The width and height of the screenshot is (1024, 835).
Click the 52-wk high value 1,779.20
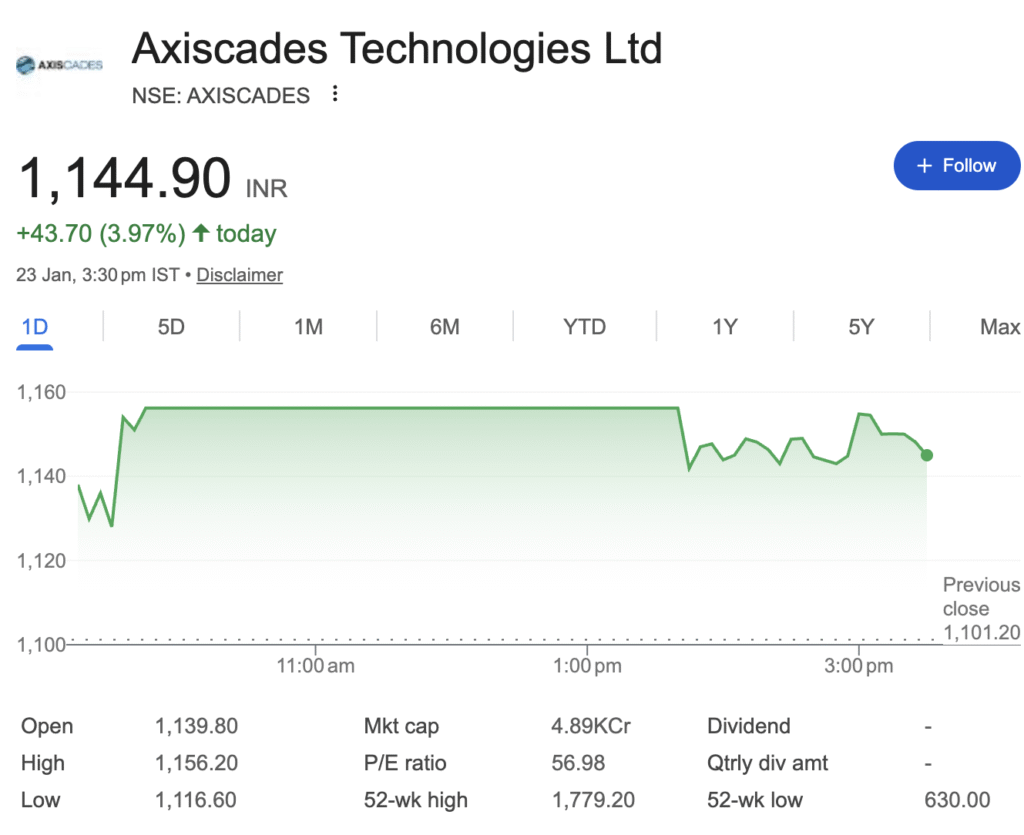pyautogui.click(x=591, y=800)
